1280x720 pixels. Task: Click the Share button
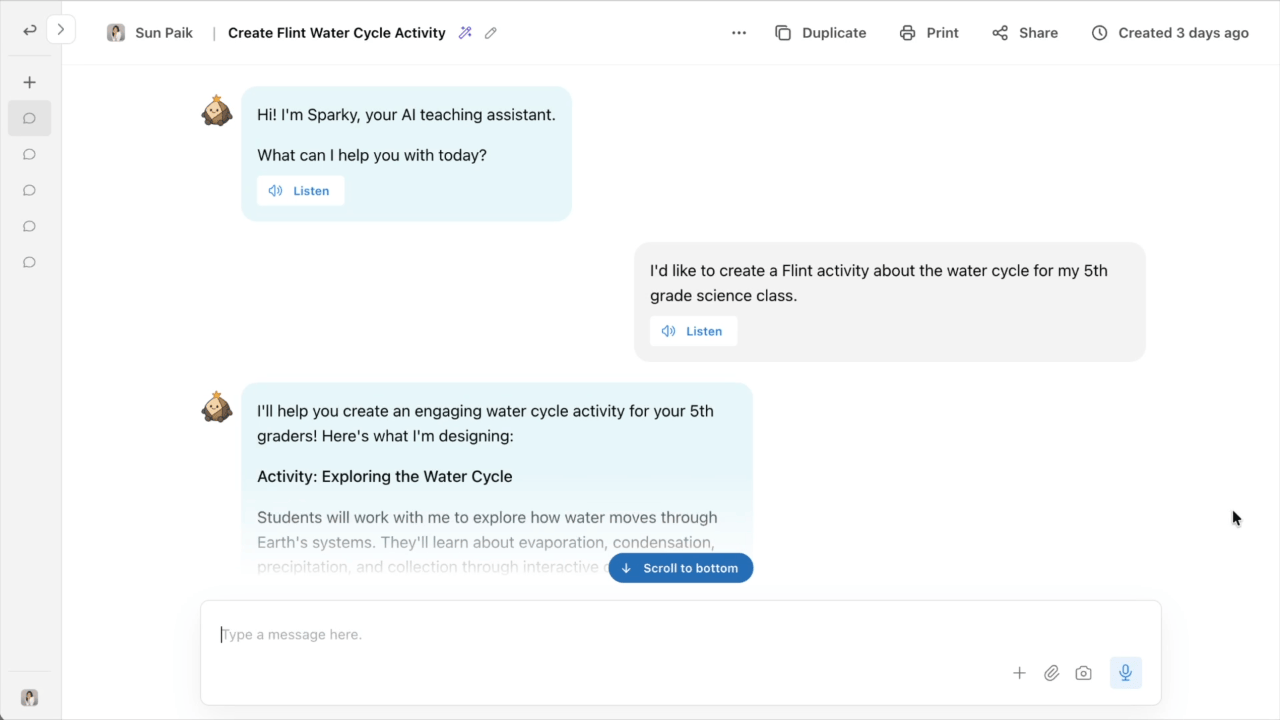point(1025,33)
